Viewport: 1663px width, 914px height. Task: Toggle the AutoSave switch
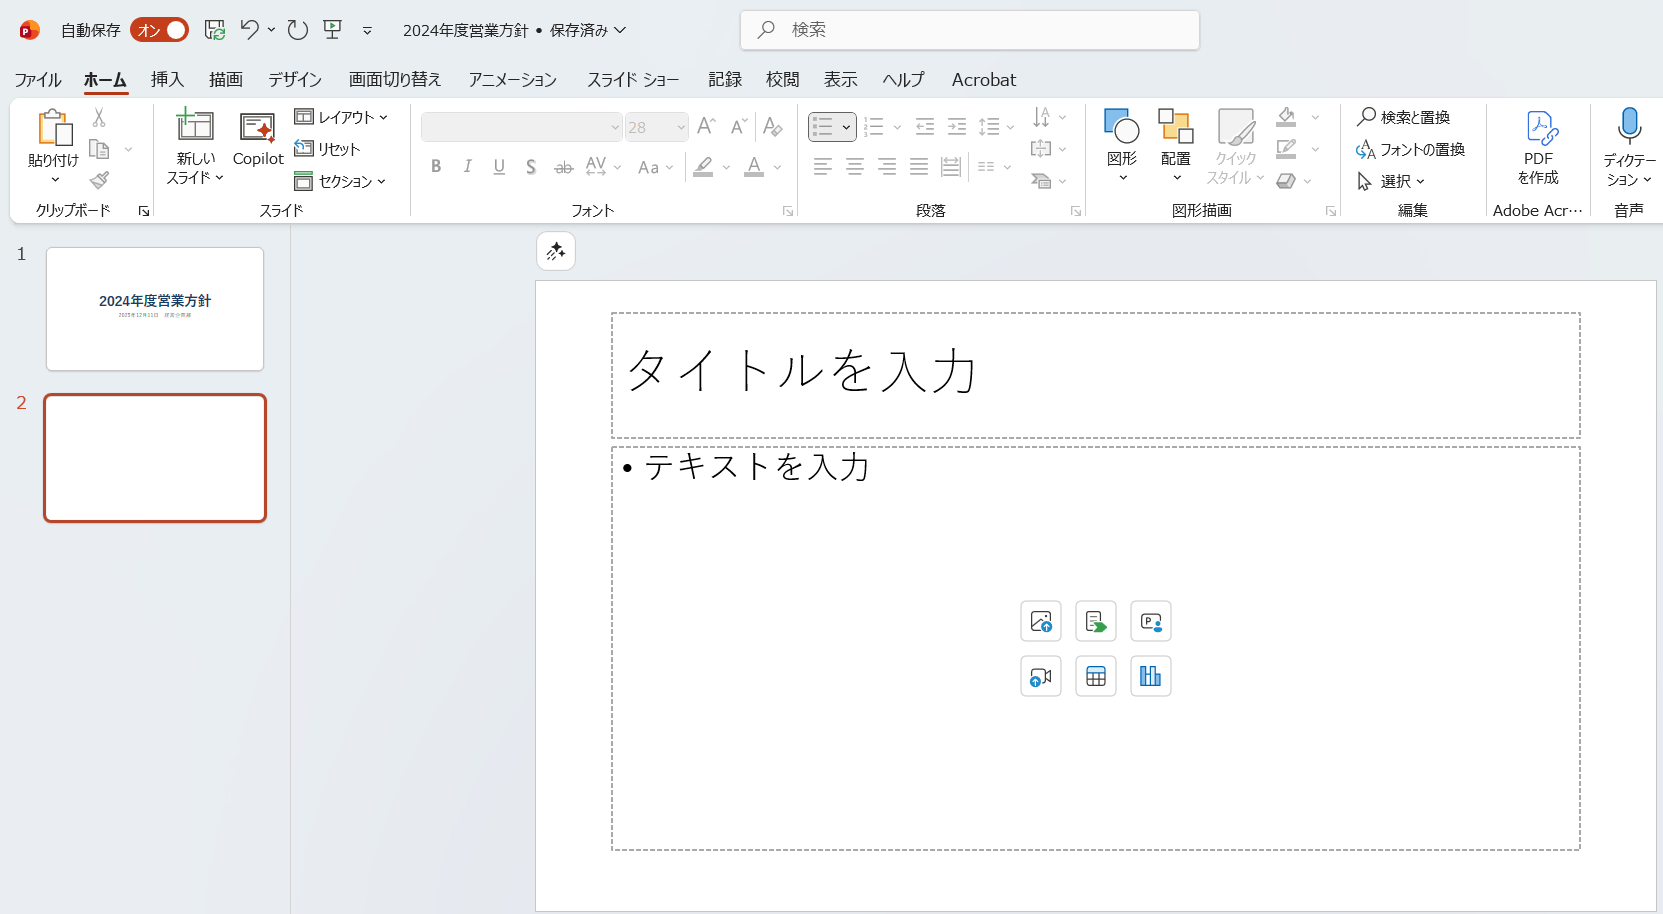(159, 30)
